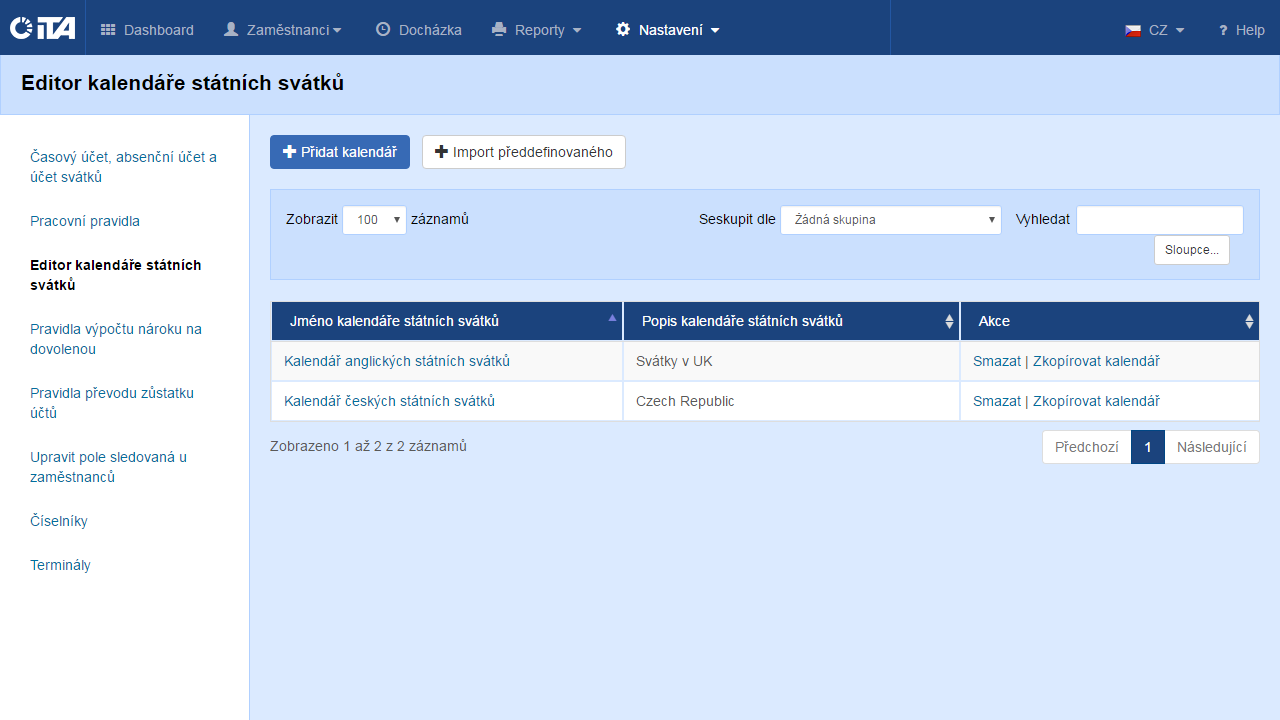
Task: Open the Sloupce column chooser
Action: coord(1191,250)
